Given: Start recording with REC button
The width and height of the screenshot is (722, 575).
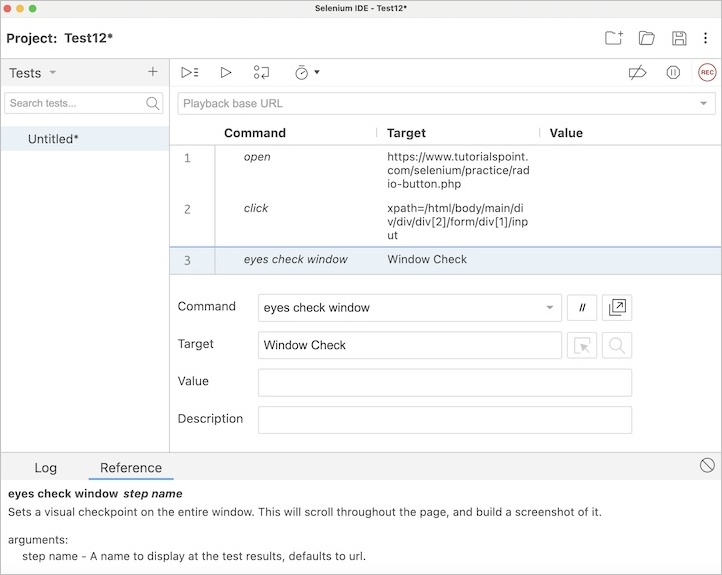Looking at the screenshot, I should pos(707,72).
